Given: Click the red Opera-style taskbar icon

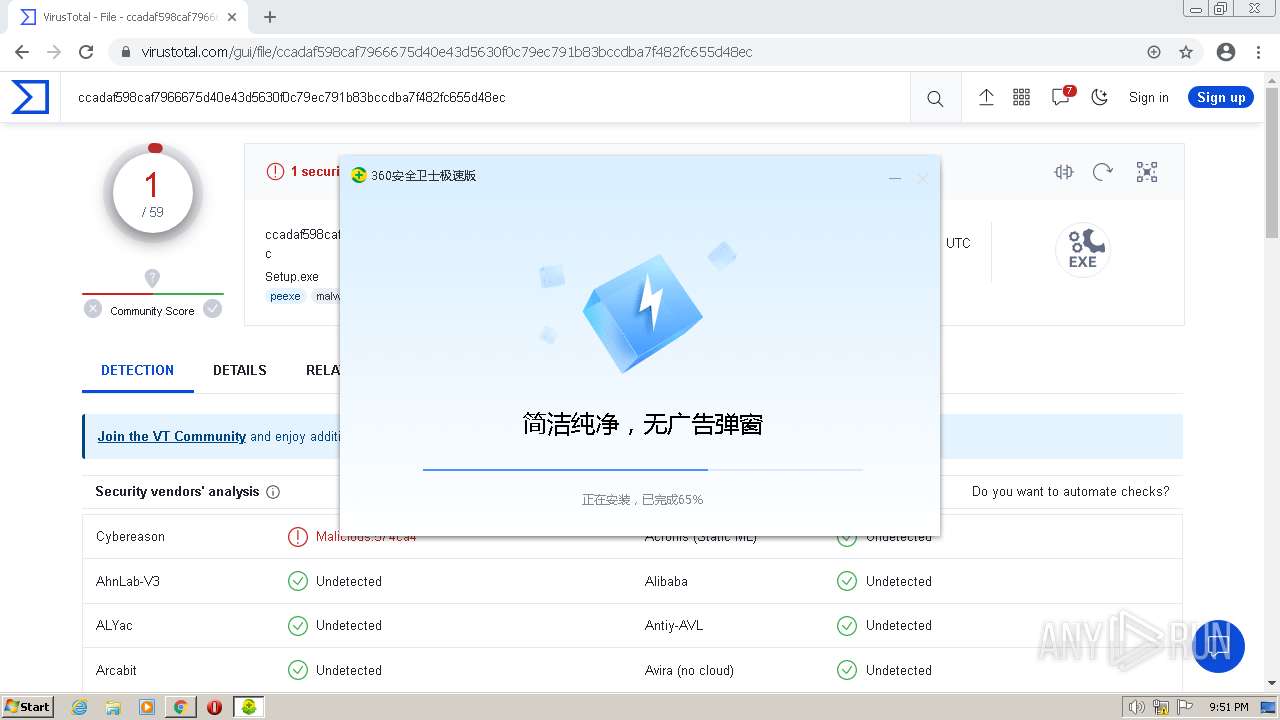Looking at the screenshot, I should 214,707.
